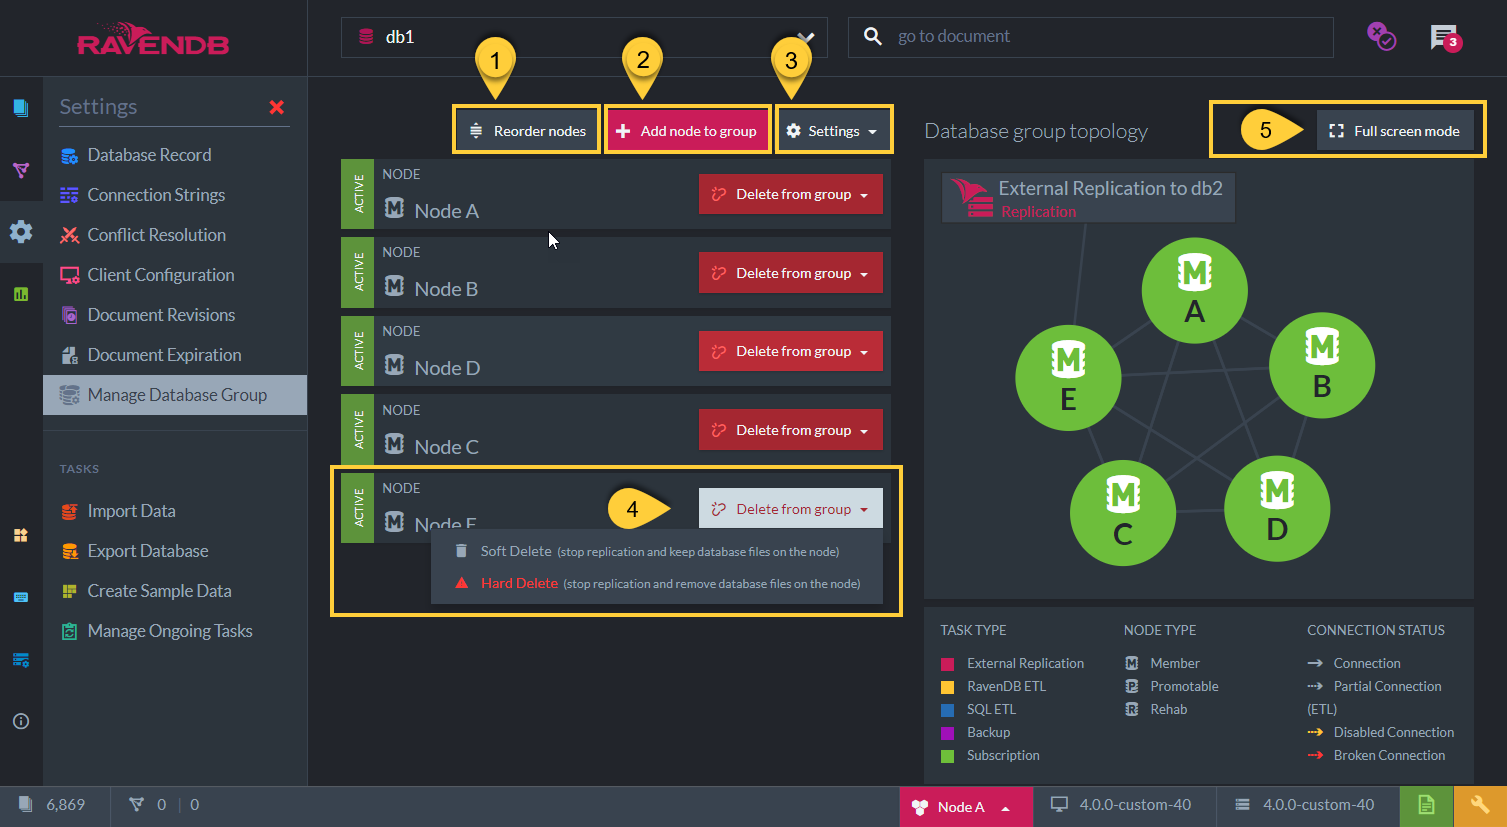Click Add node to group button
Image resolution: width=1507 pixels, height=827 pixels.
pos(687,131)
